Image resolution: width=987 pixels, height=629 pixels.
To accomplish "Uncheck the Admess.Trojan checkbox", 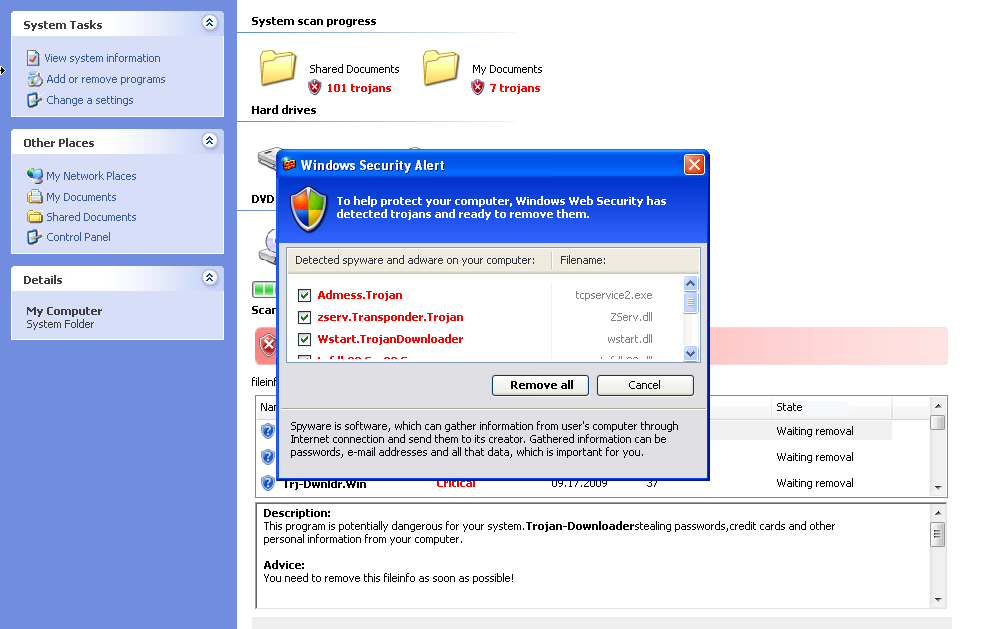I will click(305, 295).
